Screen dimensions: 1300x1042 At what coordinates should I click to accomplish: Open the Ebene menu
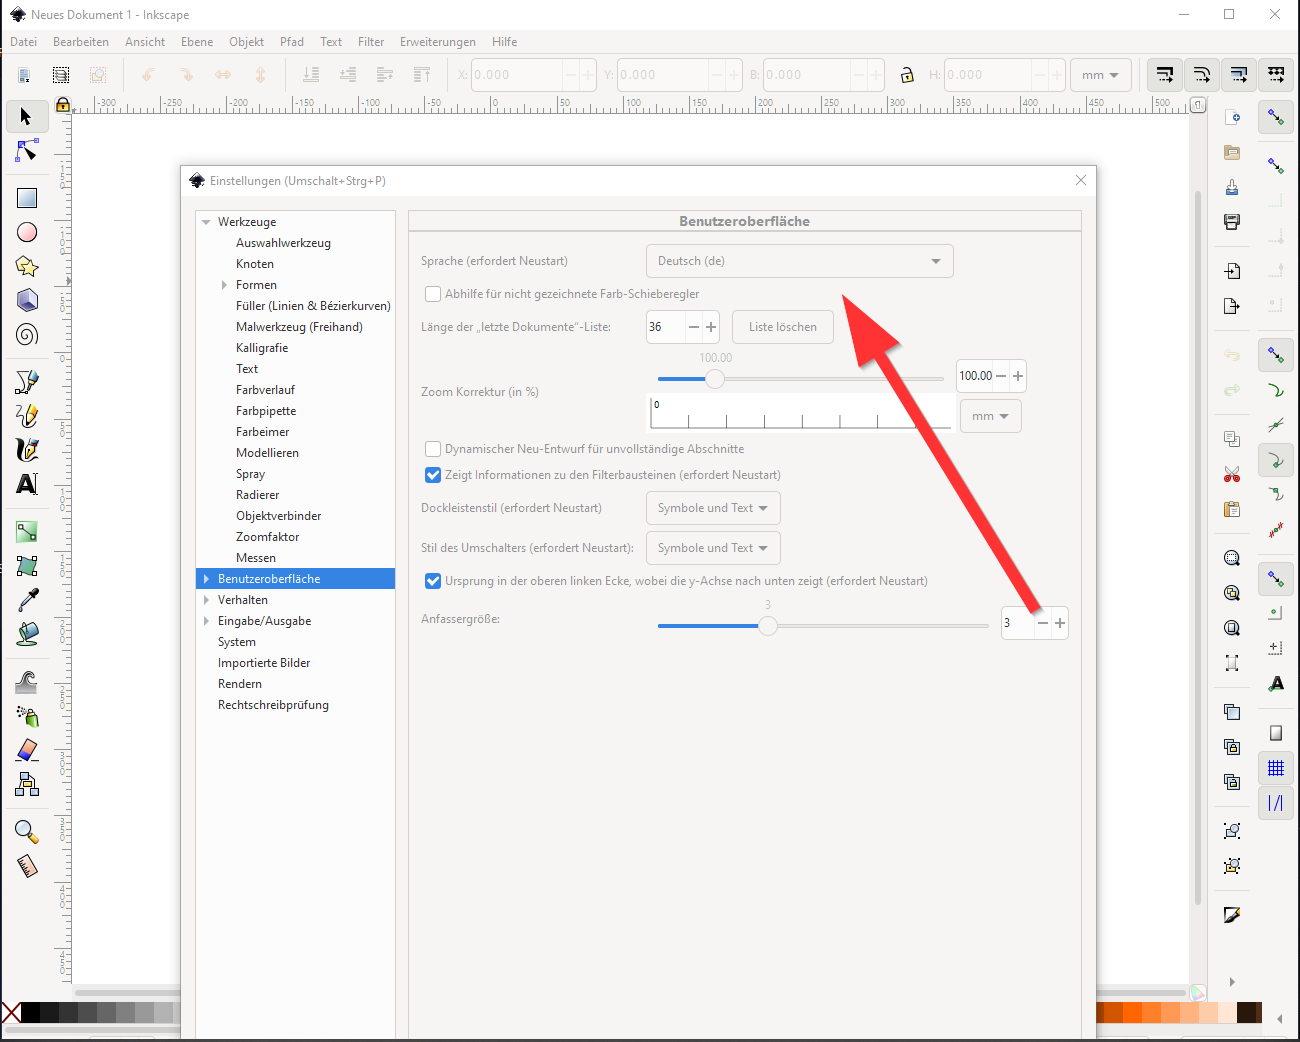click(x=197, y=42)
